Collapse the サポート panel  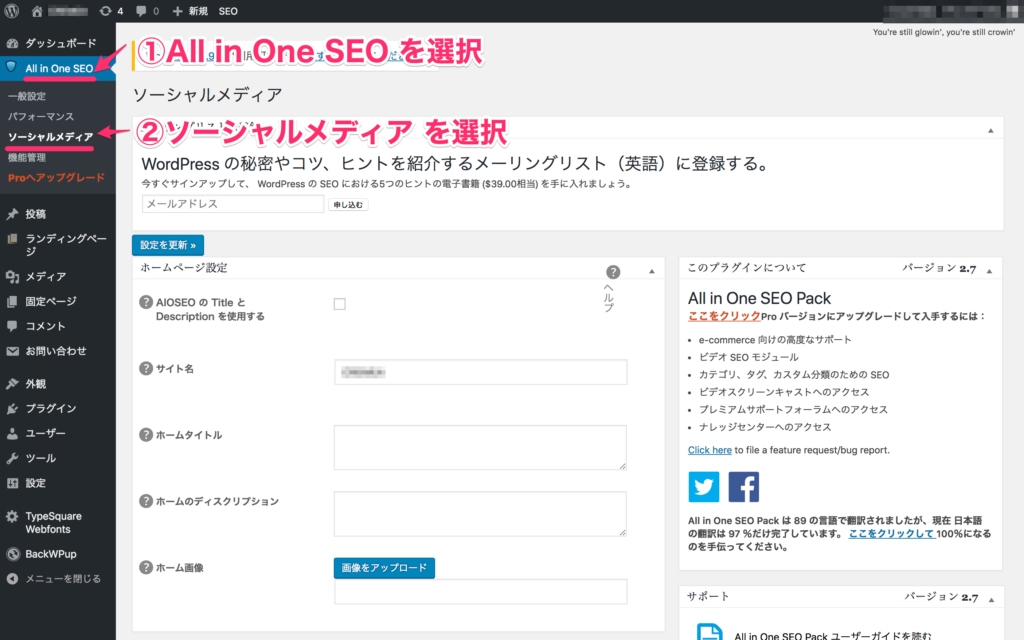click(991, 600)
